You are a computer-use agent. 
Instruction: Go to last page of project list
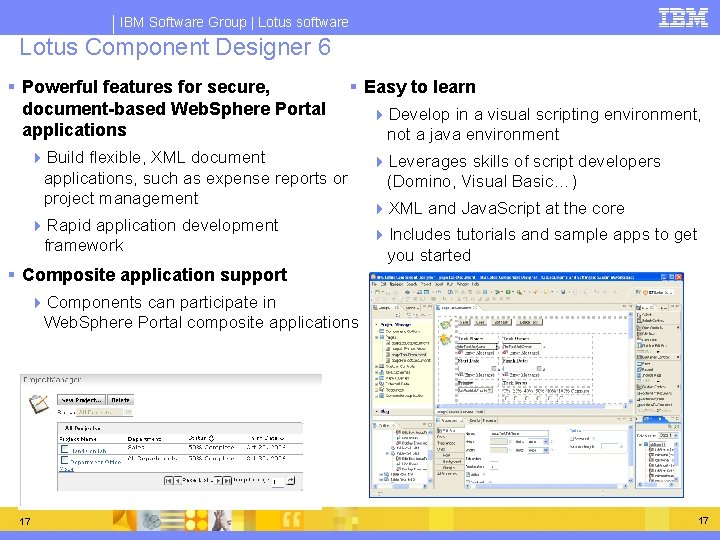click(x=227, y=481)
